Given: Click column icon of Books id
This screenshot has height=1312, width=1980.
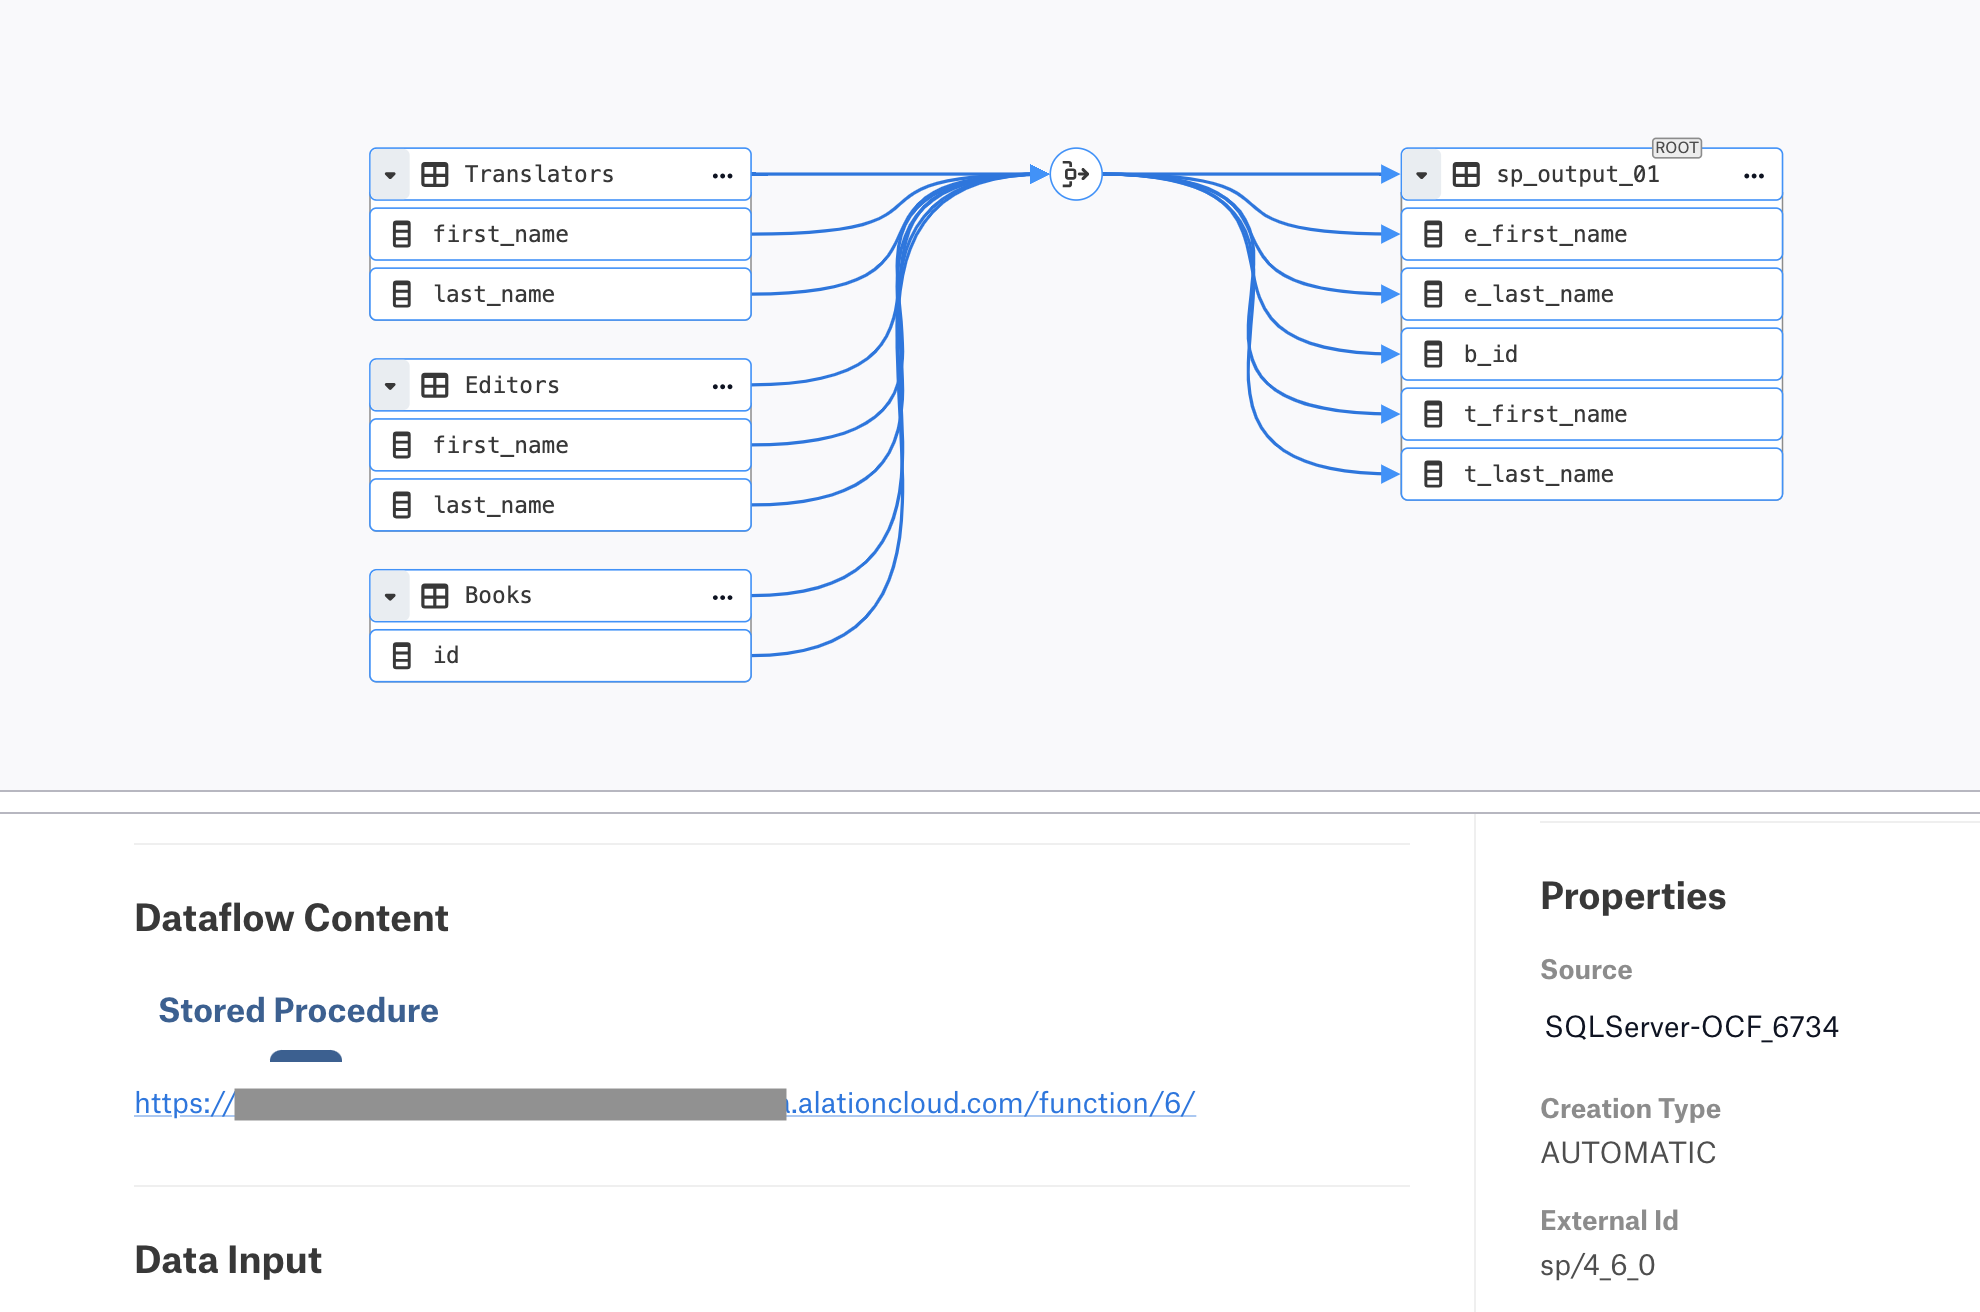Looking at the screenshot, I should click(x=402, y=656).
